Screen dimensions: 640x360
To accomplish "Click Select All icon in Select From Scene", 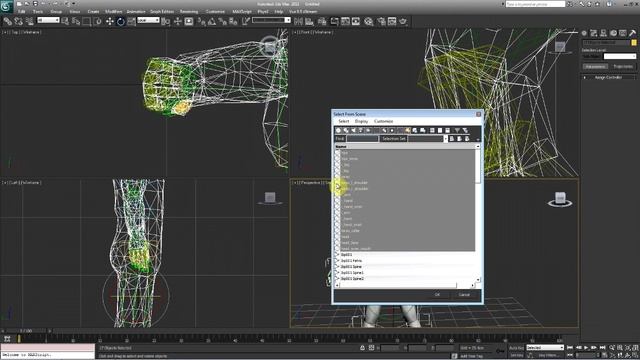I will [432, 131].
